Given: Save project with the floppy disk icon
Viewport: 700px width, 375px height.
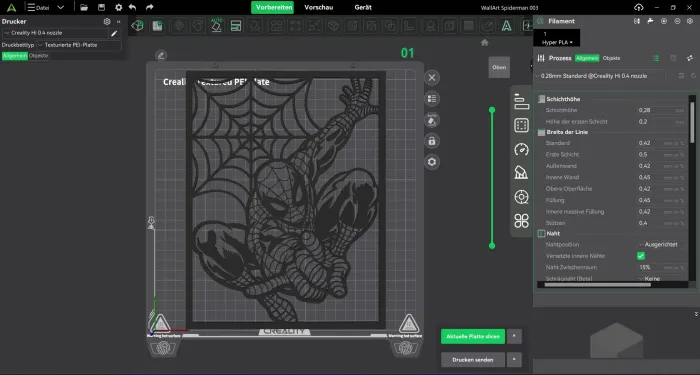Looking at the screenshot, I should [101, 7].
